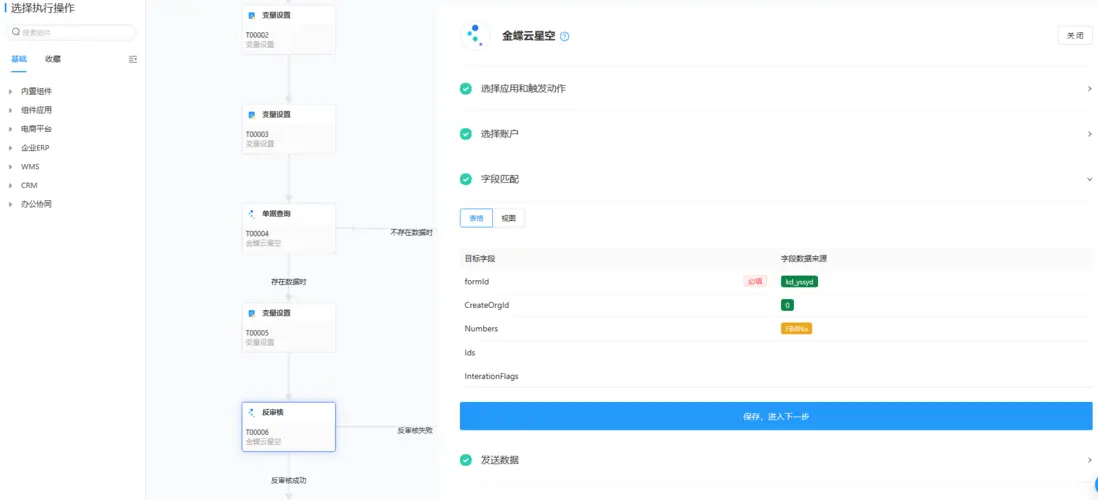
Task: Click the icon on the T00005 变量设置 node
Action: [252, 313]
